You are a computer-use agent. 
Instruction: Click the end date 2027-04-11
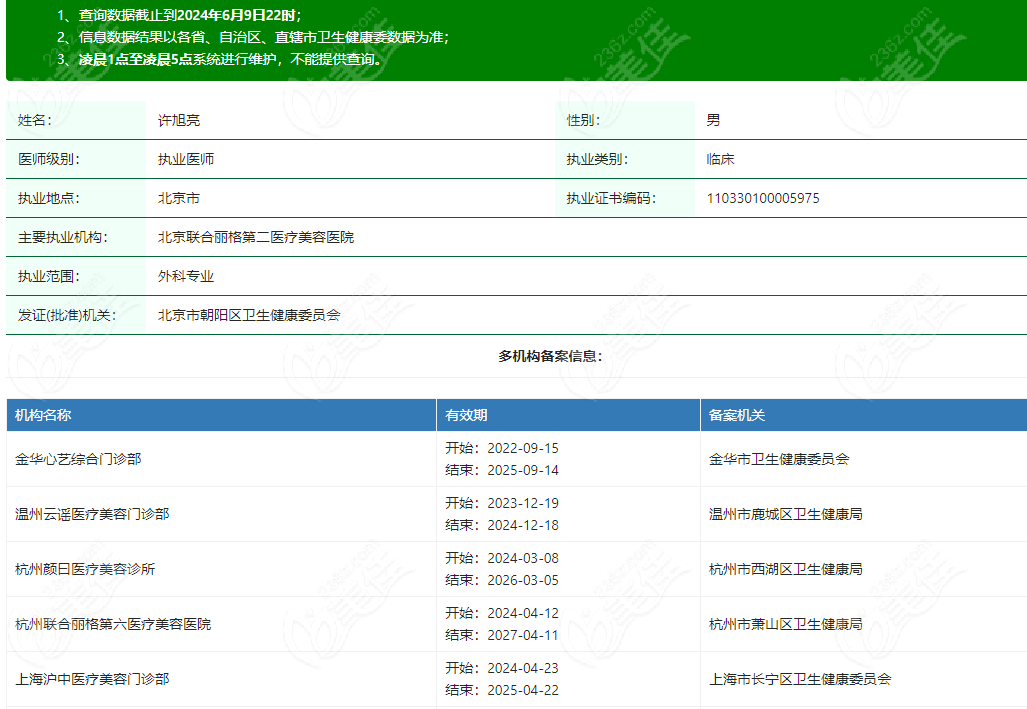pos(523,635)
